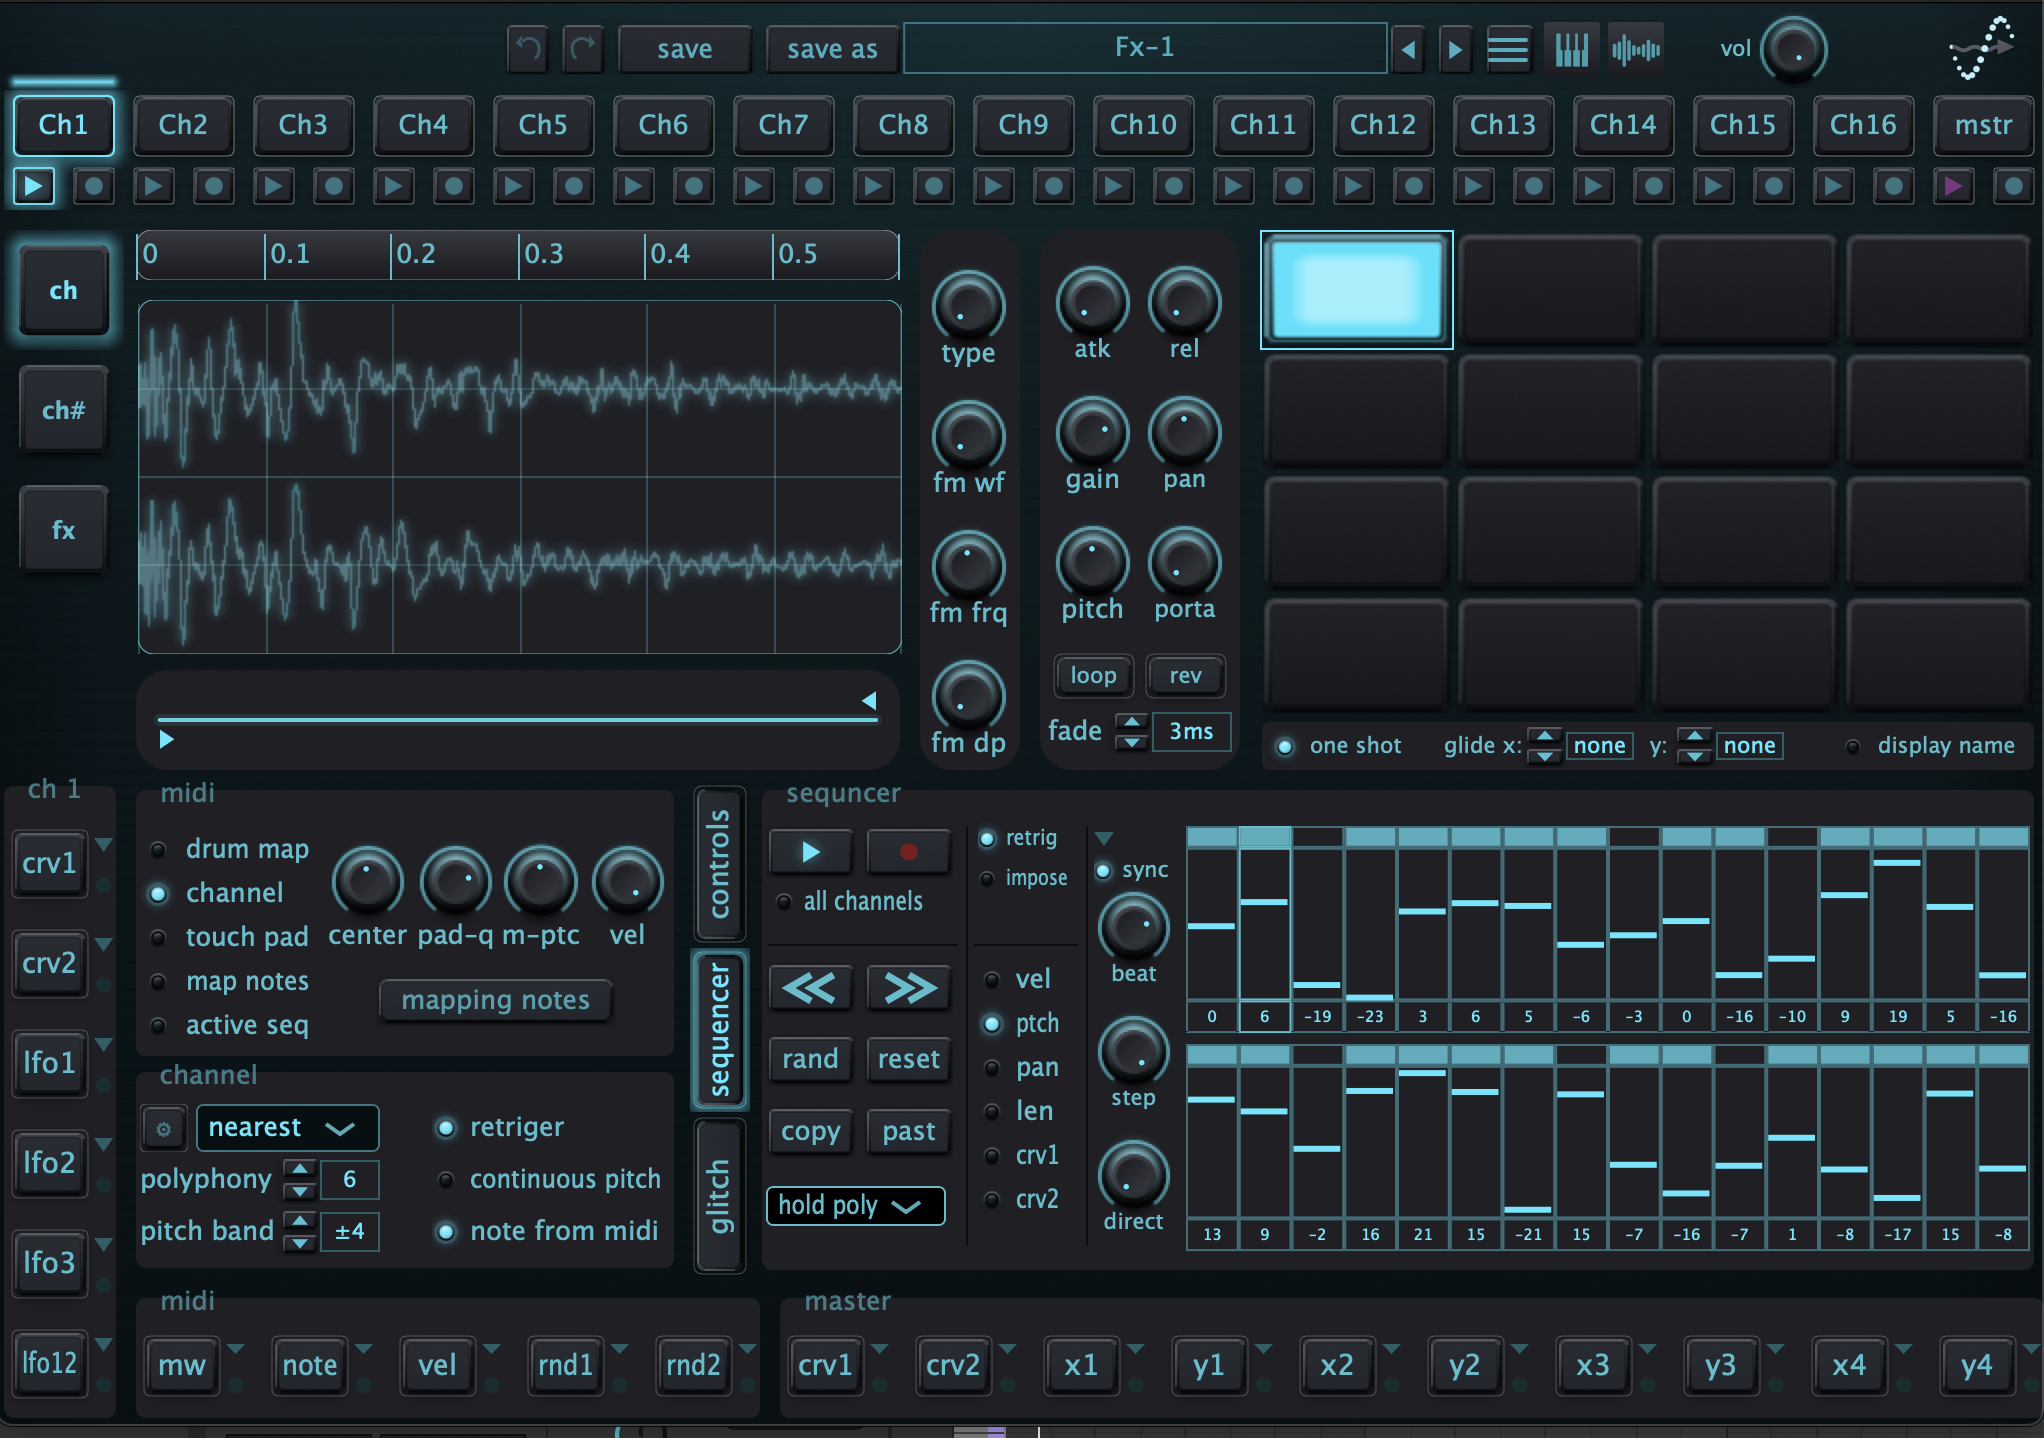The image size is (2044, 1438).
Task: Show the waveform view icon
Action: tap(1636, 49)
